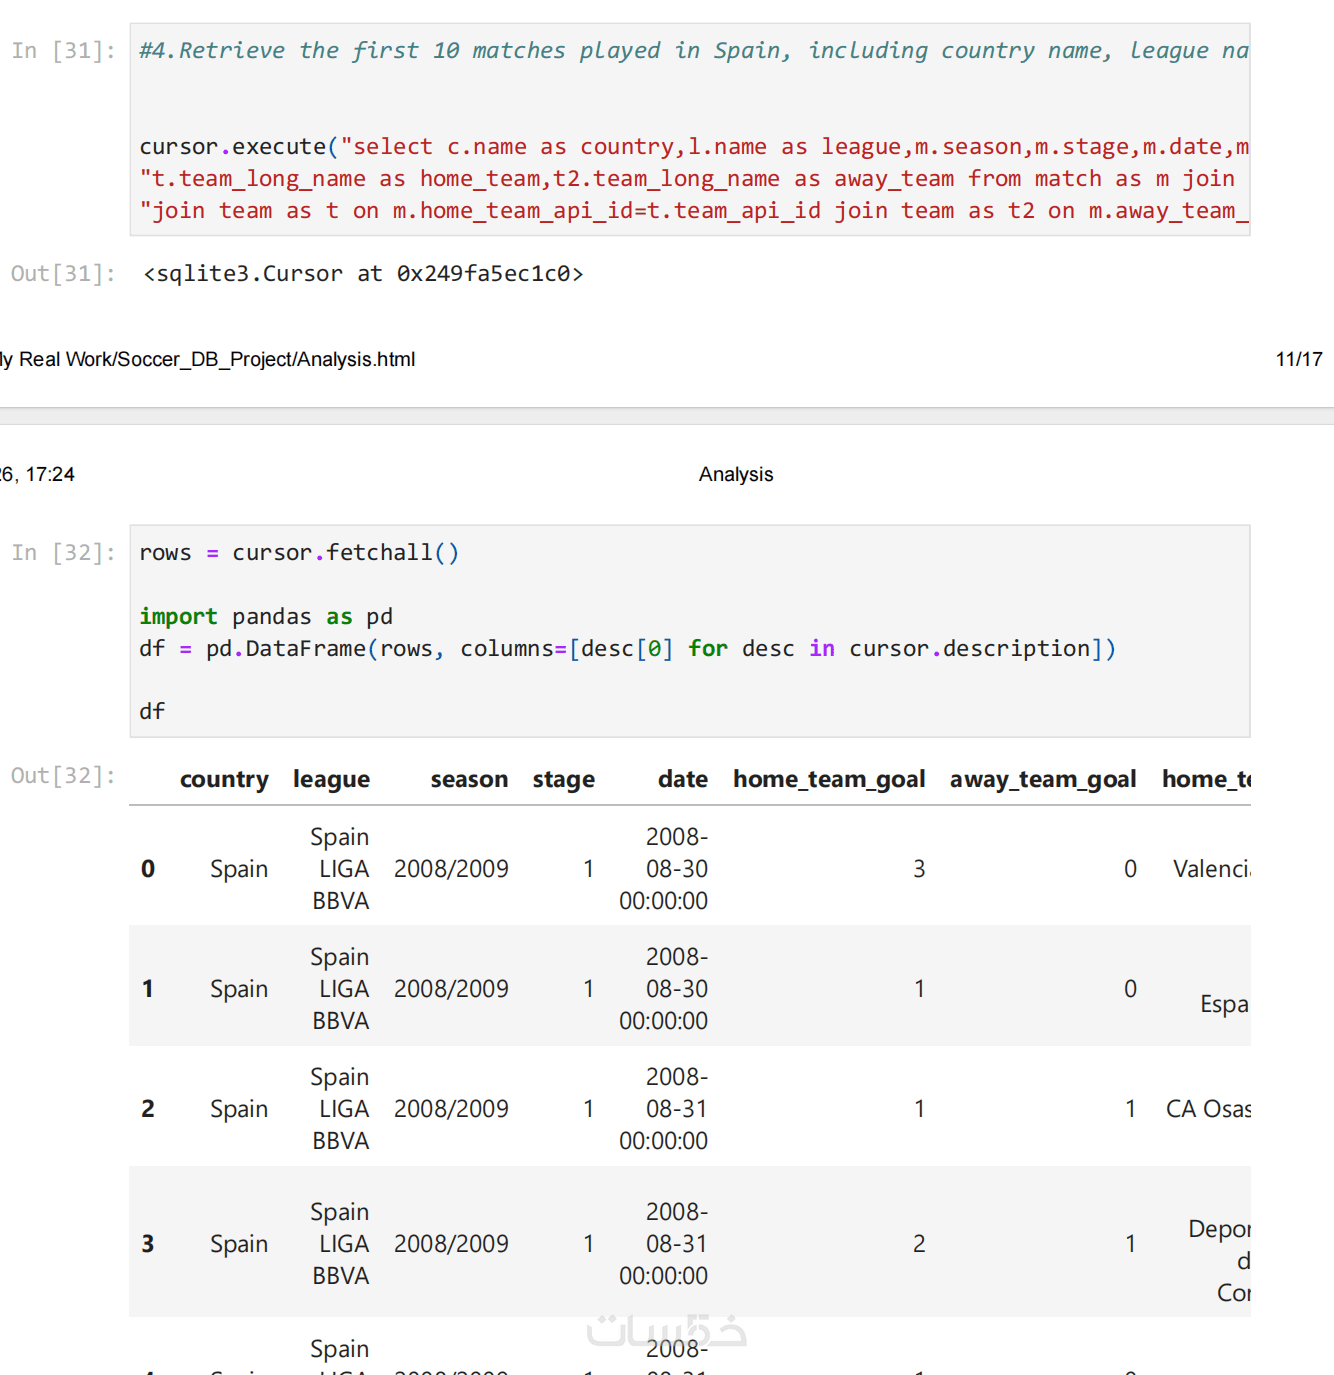Click the import pandas as pd line
This screenshot has width=1334, height=1375.
(266, 617)
